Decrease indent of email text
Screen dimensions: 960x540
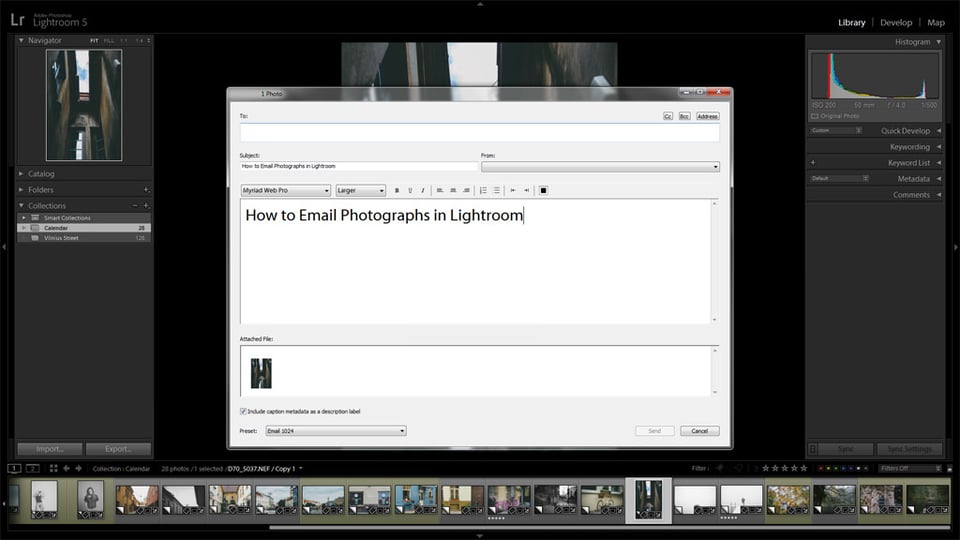pyautogui.click(x=513, y=190)
